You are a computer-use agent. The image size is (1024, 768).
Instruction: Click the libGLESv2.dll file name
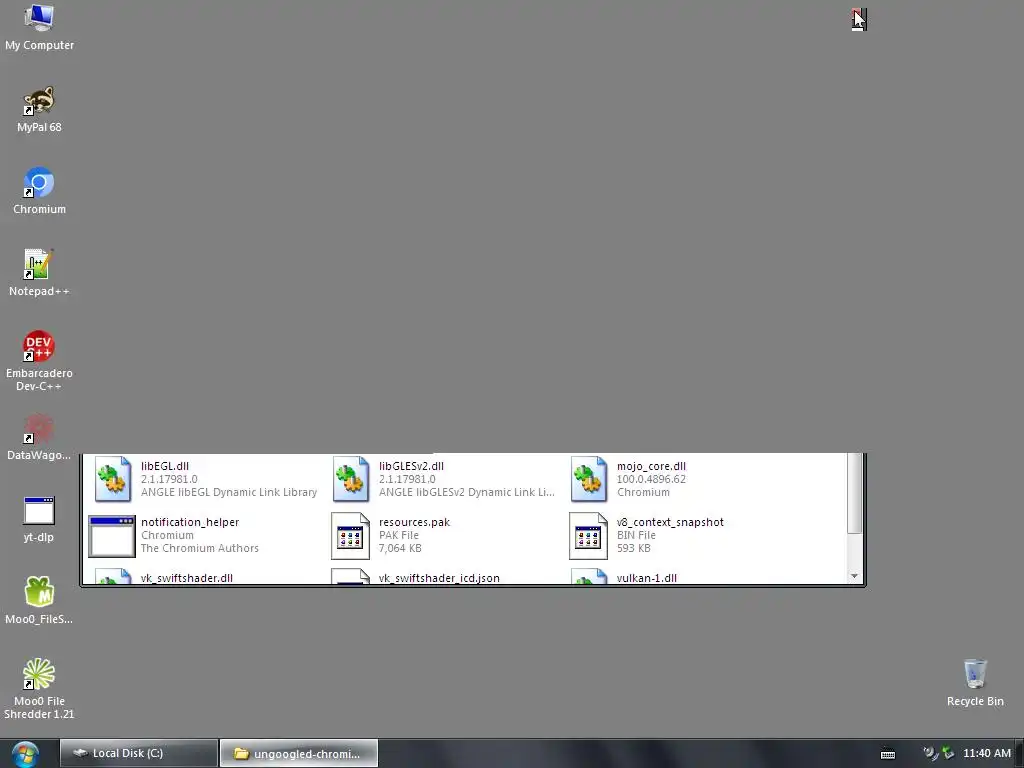click(411, 466)
